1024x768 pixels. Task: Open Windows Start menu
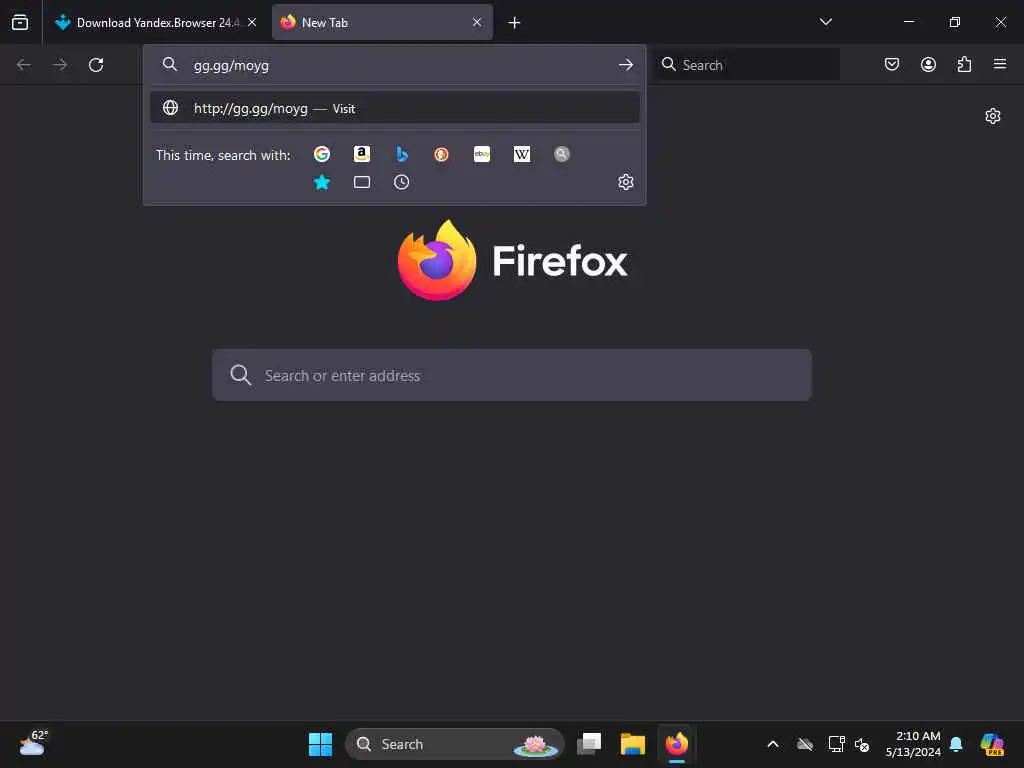pyautogui.click(x=320, y=744)
